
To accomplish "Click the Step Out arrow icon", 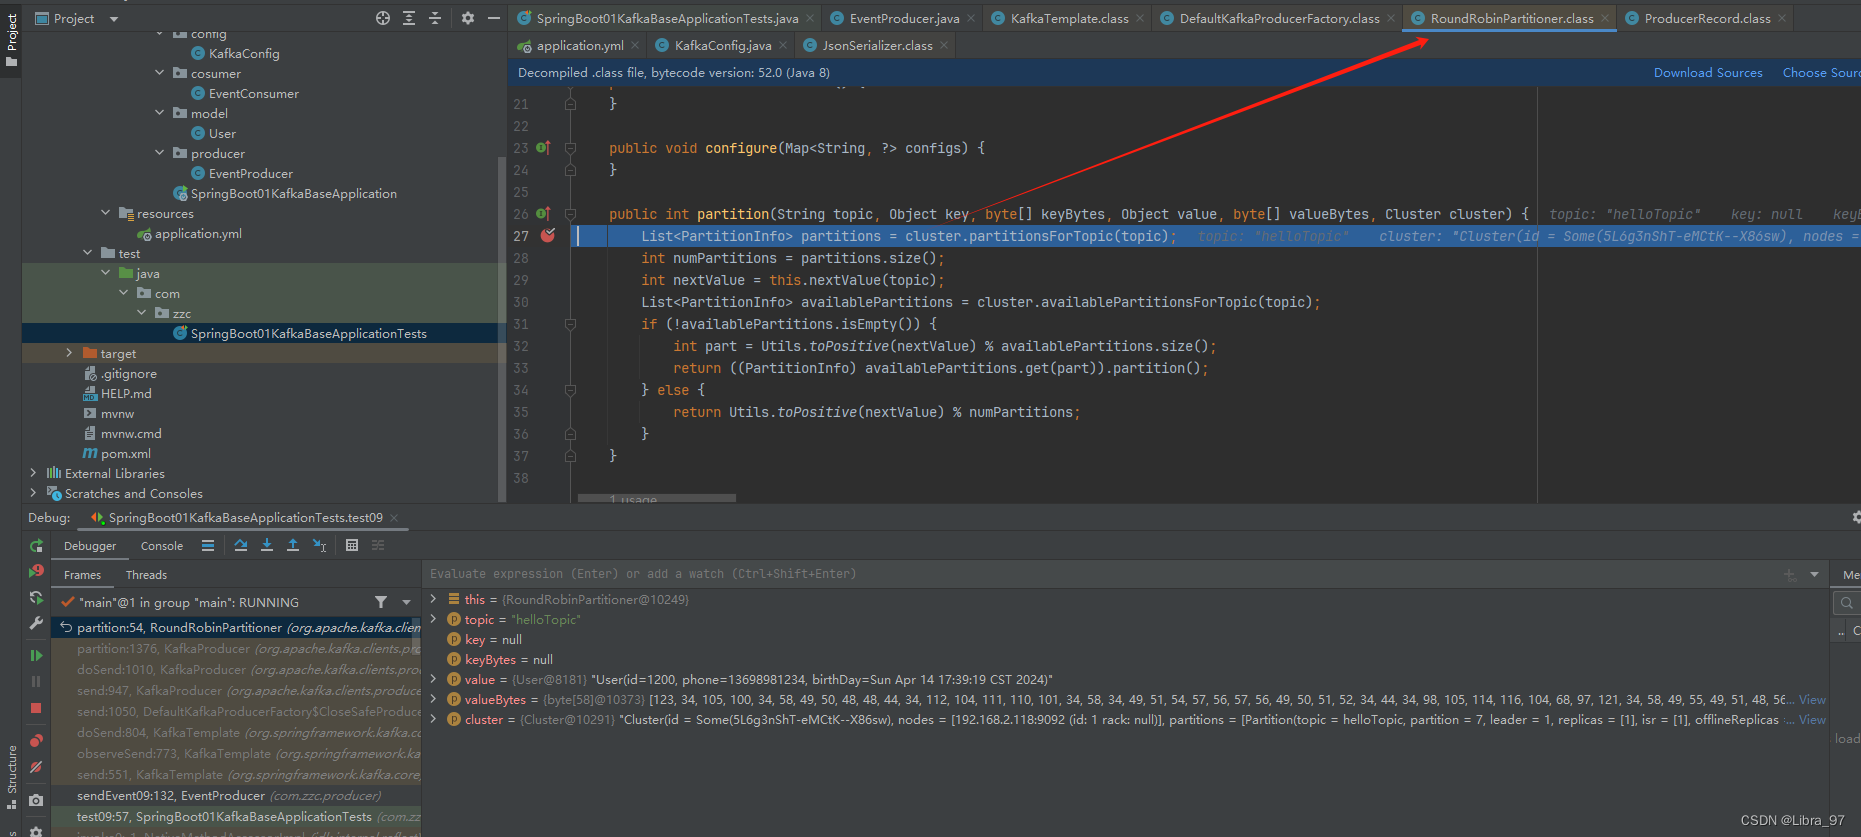I will click(293, 545).
